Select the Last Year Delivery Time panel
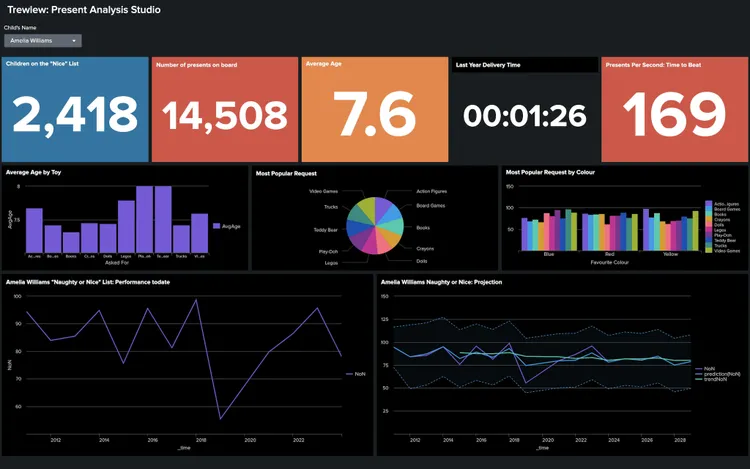 pyautogui.click(x=524, y=110)
